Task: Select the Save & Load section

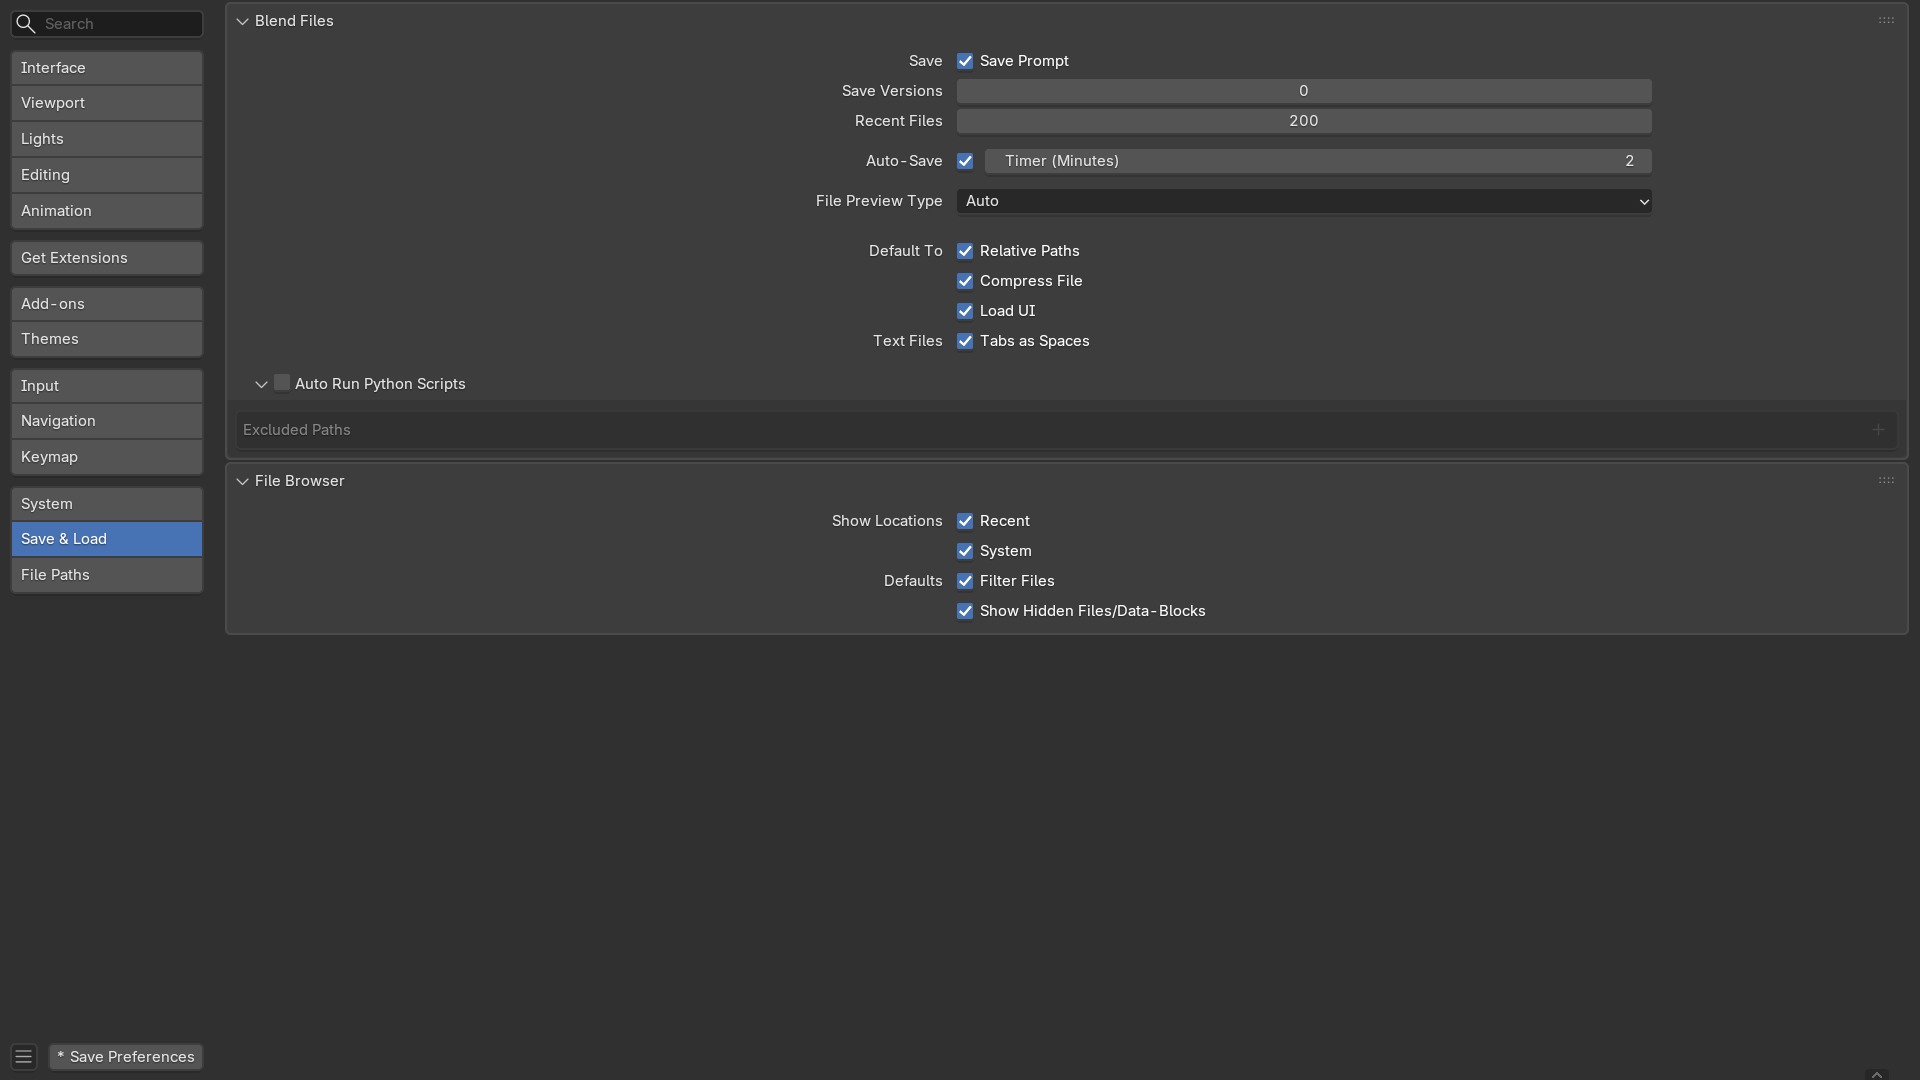Action: [x=107, y=539]
